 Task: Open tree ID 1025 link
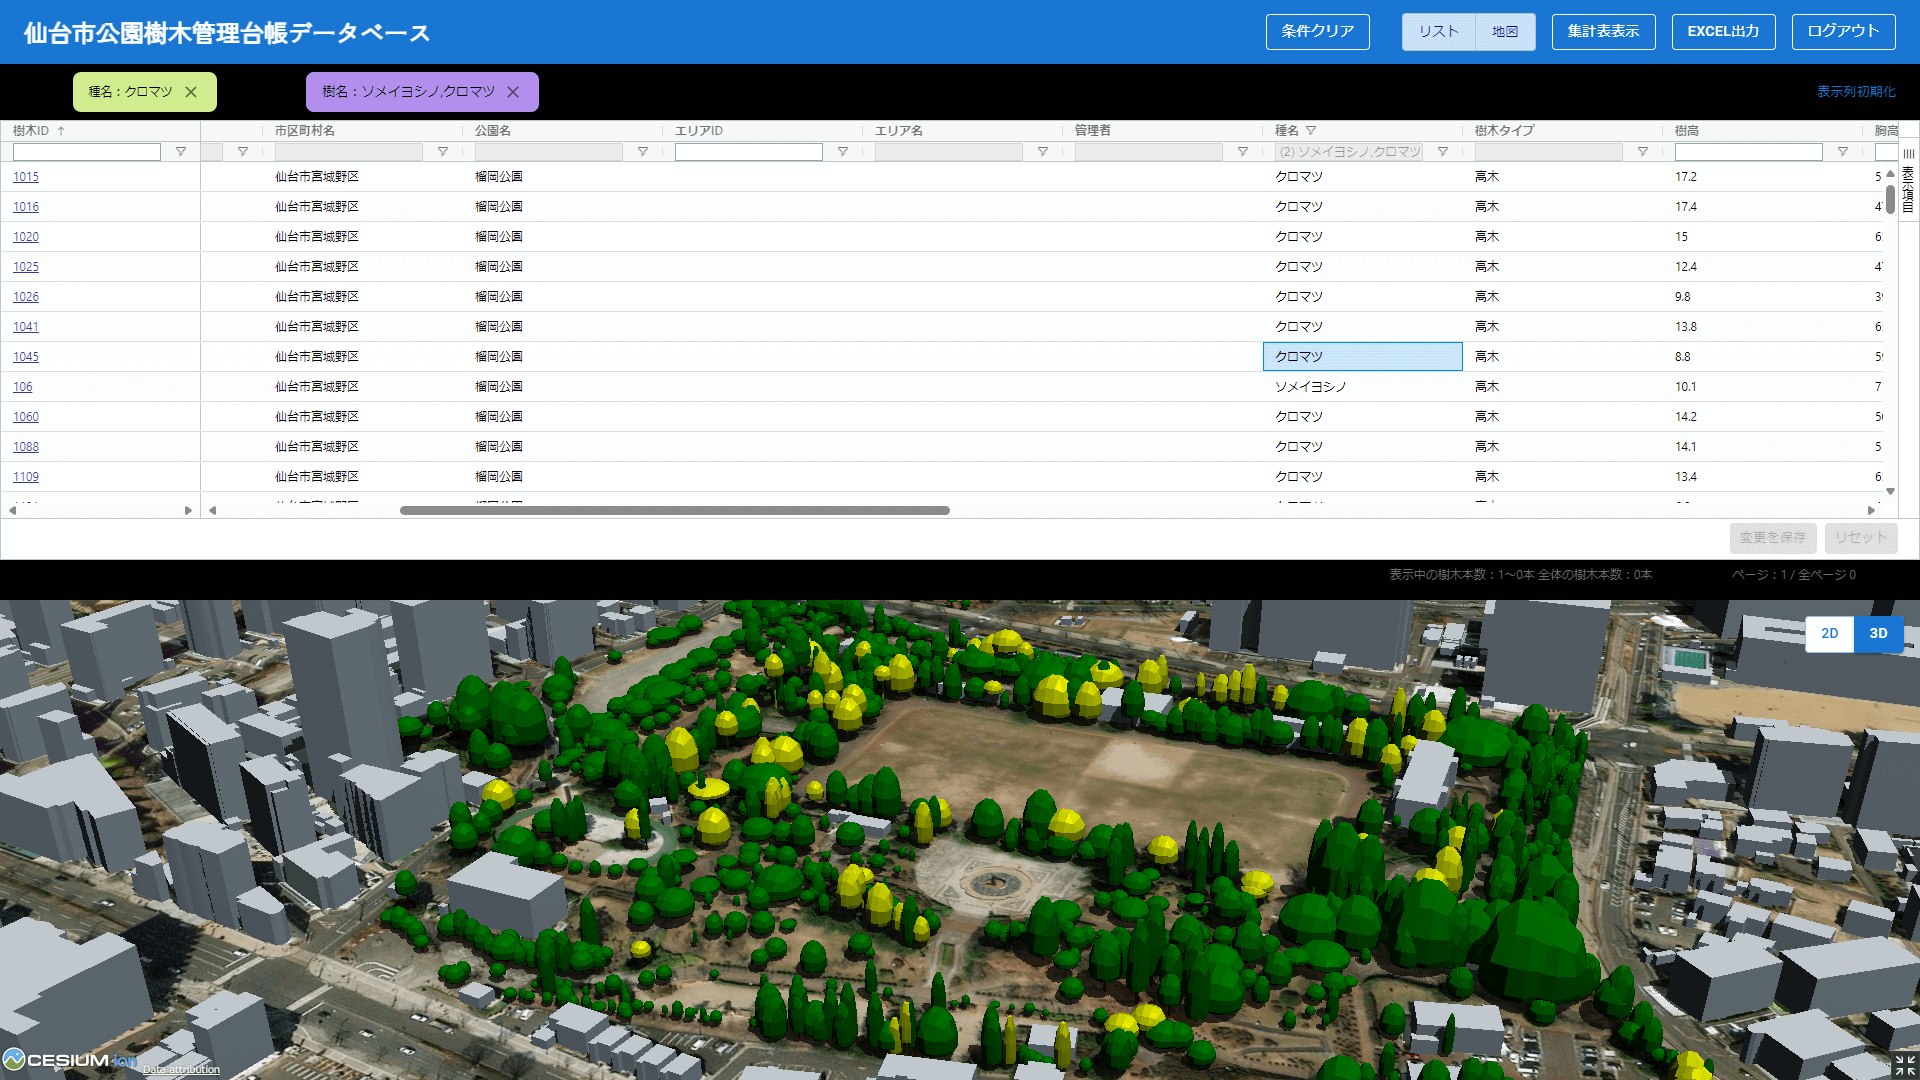click(26, 267)
